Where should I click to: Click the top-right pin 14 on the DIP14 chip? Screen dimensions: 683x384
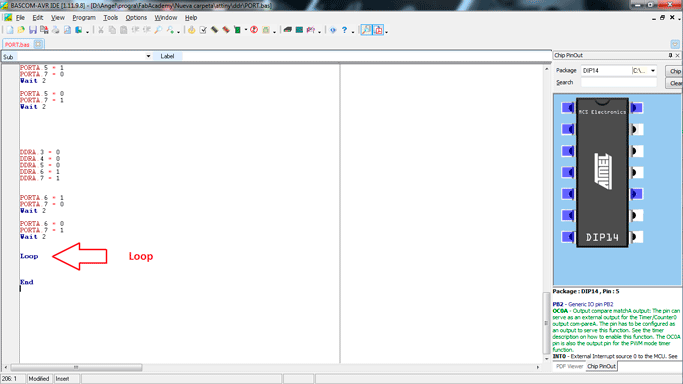click(636, 108)
